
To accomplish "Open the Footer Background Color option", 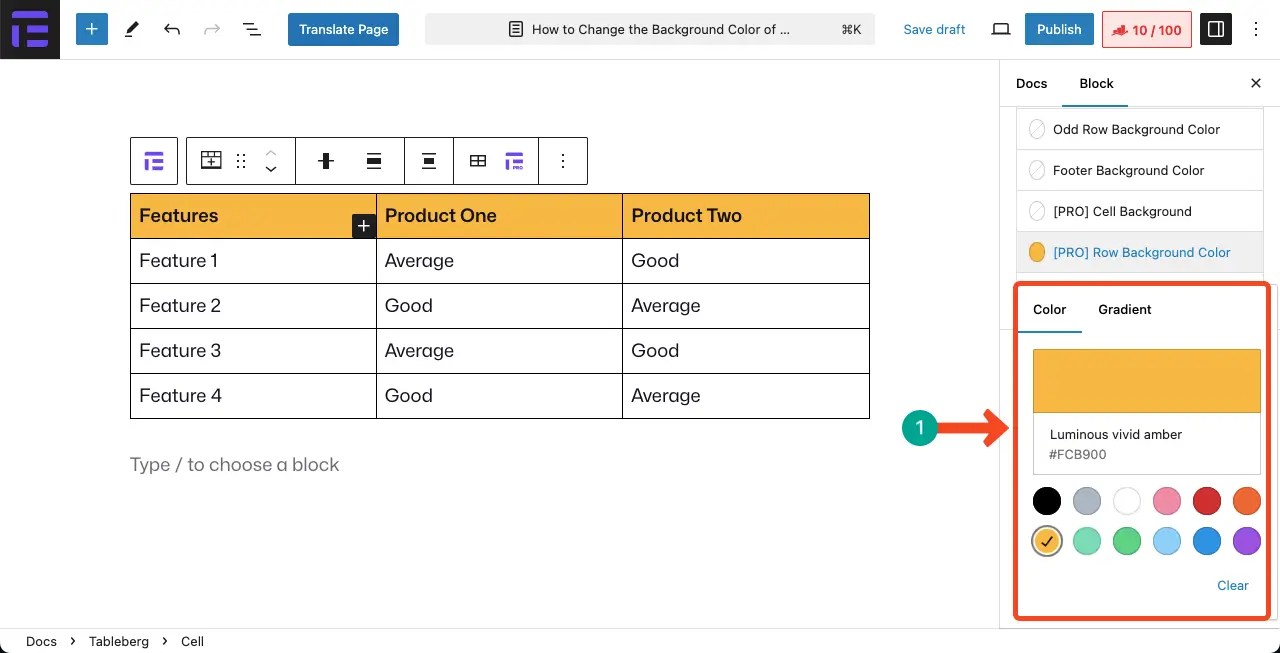I will click(1128, 170).
